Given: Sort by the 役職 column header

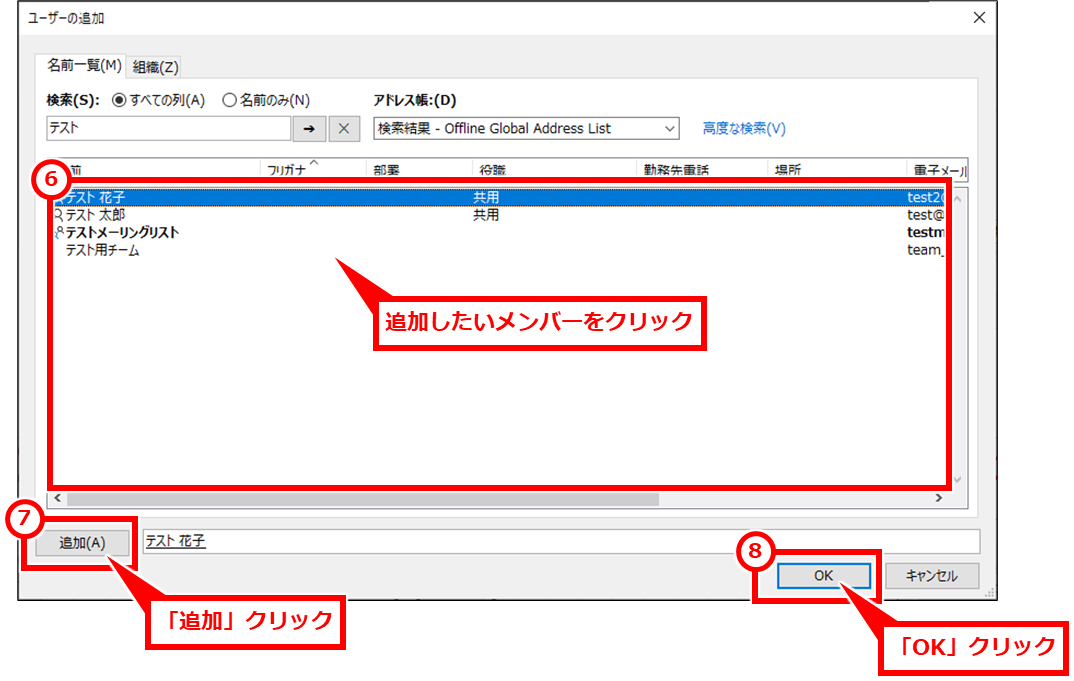Looking at the screenshot, I should point(554,170).
